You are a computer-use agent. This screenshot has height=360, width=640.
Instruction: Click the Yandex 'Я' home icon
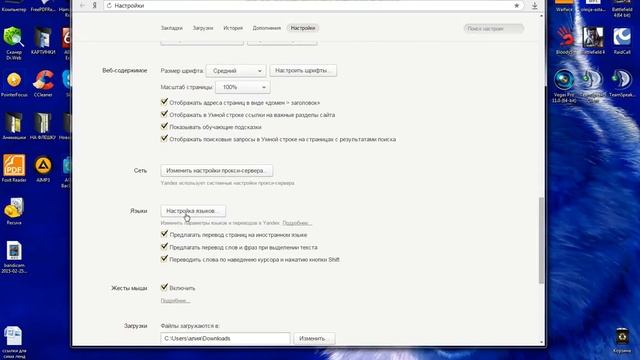point(95,5)
